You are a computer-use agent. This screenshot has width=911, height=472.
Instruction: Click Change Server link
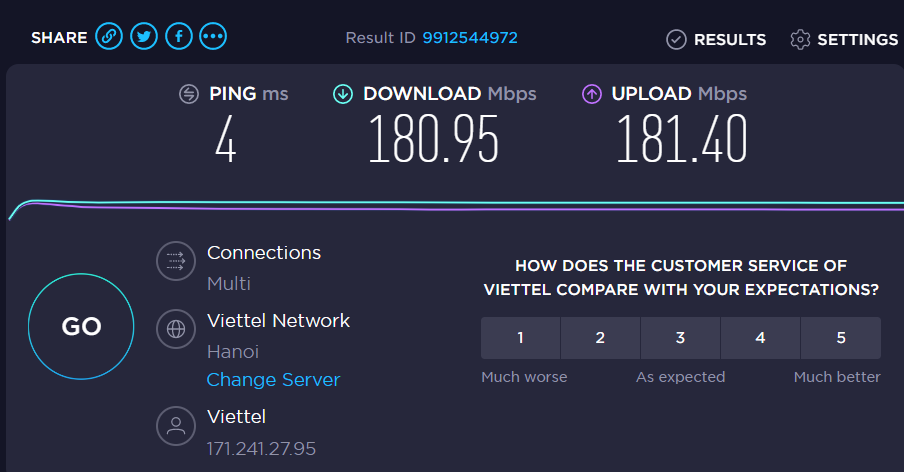click(x=274, y=380)
